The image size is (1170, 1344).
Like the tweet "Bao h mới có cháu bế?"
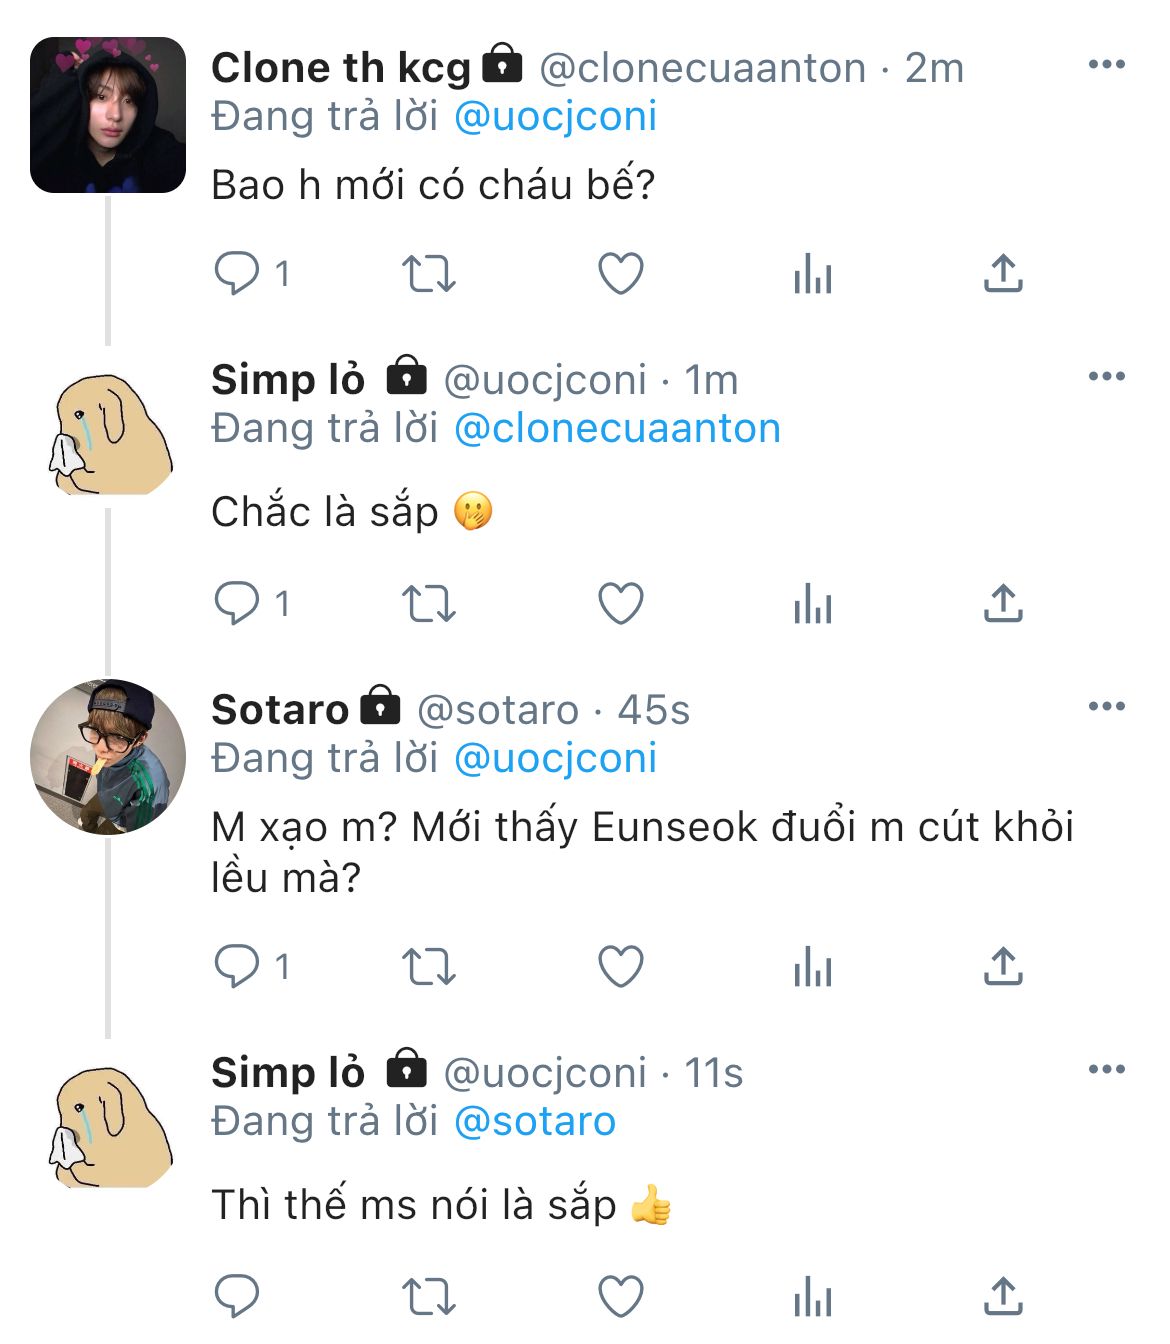click(x=620, y=273)
